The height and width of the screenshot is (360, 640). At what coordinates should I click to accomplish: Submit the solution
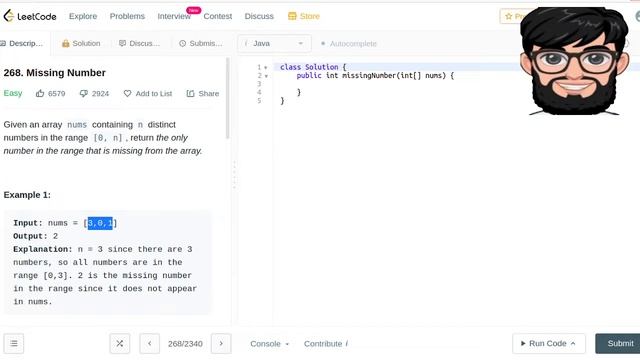[x=619, y=344]
